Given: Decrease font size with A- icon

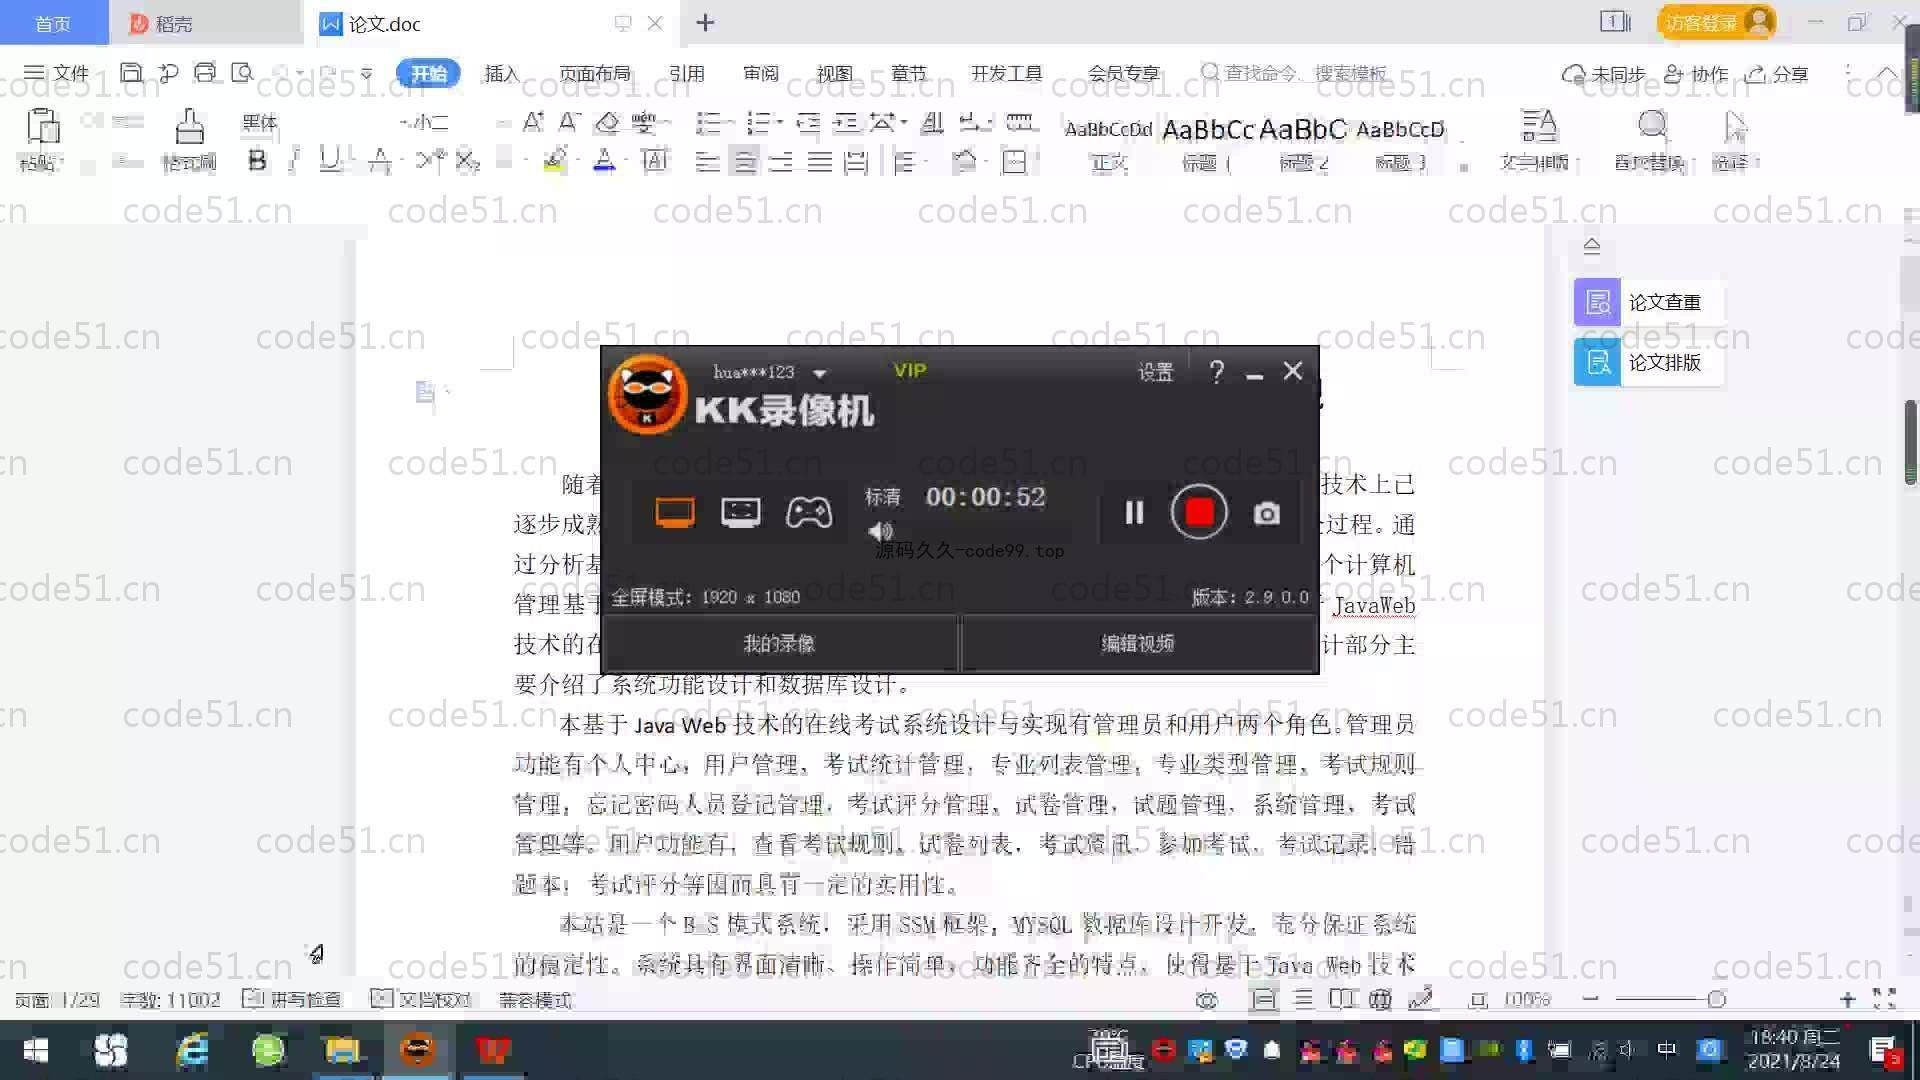Looking at the screenshot, I should [x=569, y=123].
